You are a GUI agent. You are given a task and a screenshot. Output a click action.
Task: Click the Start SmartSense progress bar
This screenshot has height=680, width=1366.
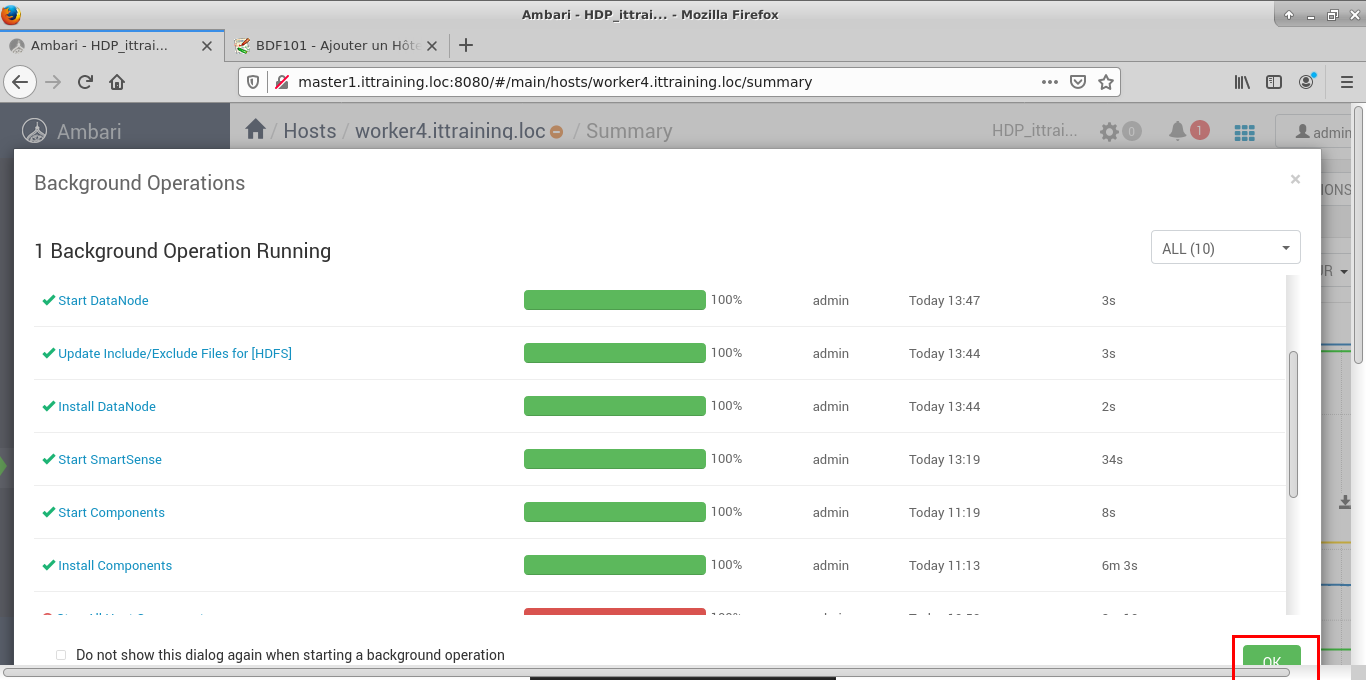614,459
